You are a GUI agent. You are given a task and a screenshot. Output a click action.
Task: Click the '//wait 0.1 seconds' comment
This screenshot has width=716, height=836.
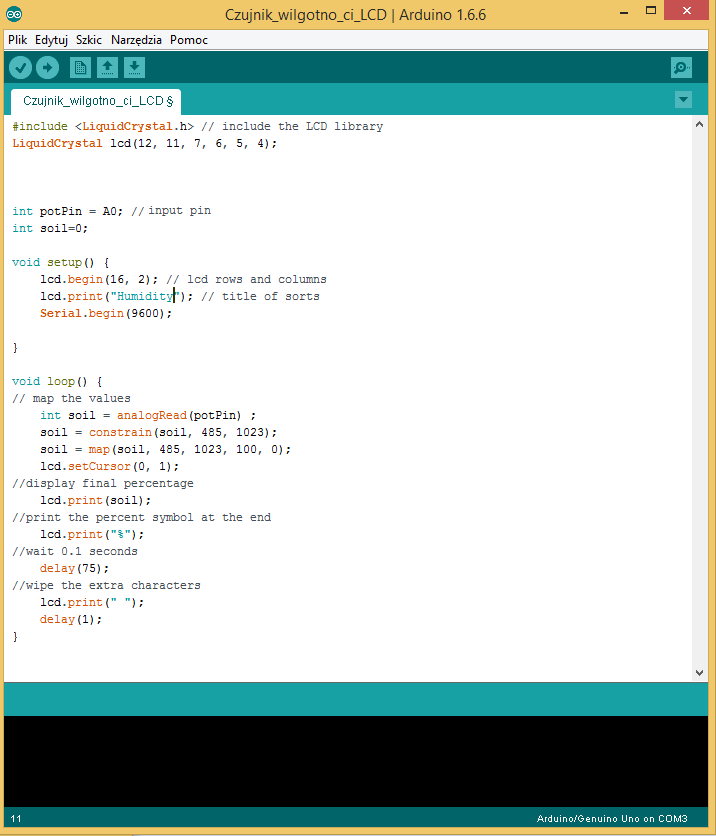pos(75,551)
